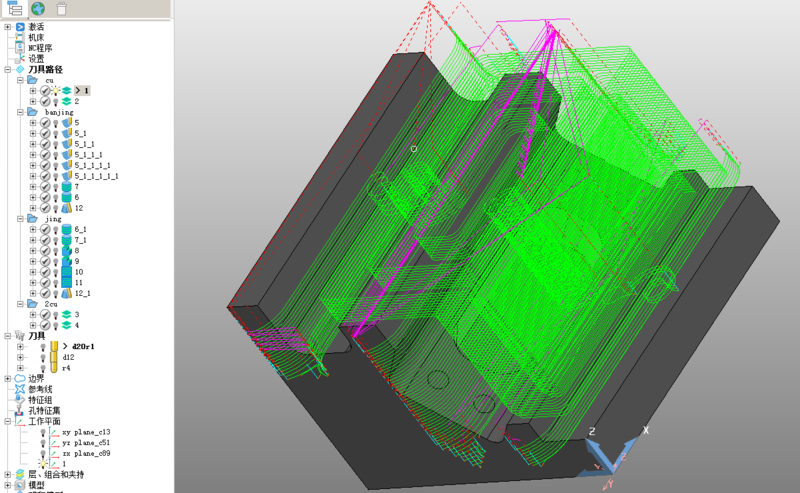Click the d20r1 yellow tool icon
This screenshot has height=493, width=800.
point(54,347)
